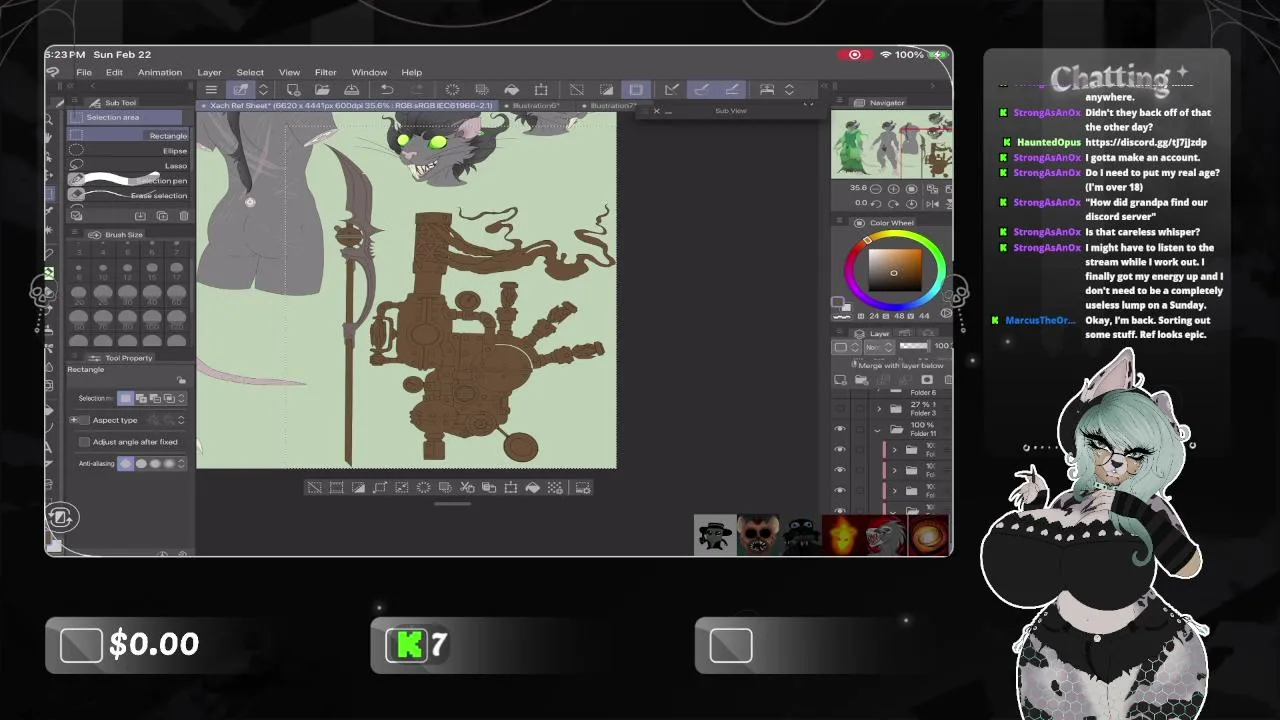This screenshot has width=1280, height=720.
Task: Click Deselect icon in the top command bar
Action: pos(577,90)
